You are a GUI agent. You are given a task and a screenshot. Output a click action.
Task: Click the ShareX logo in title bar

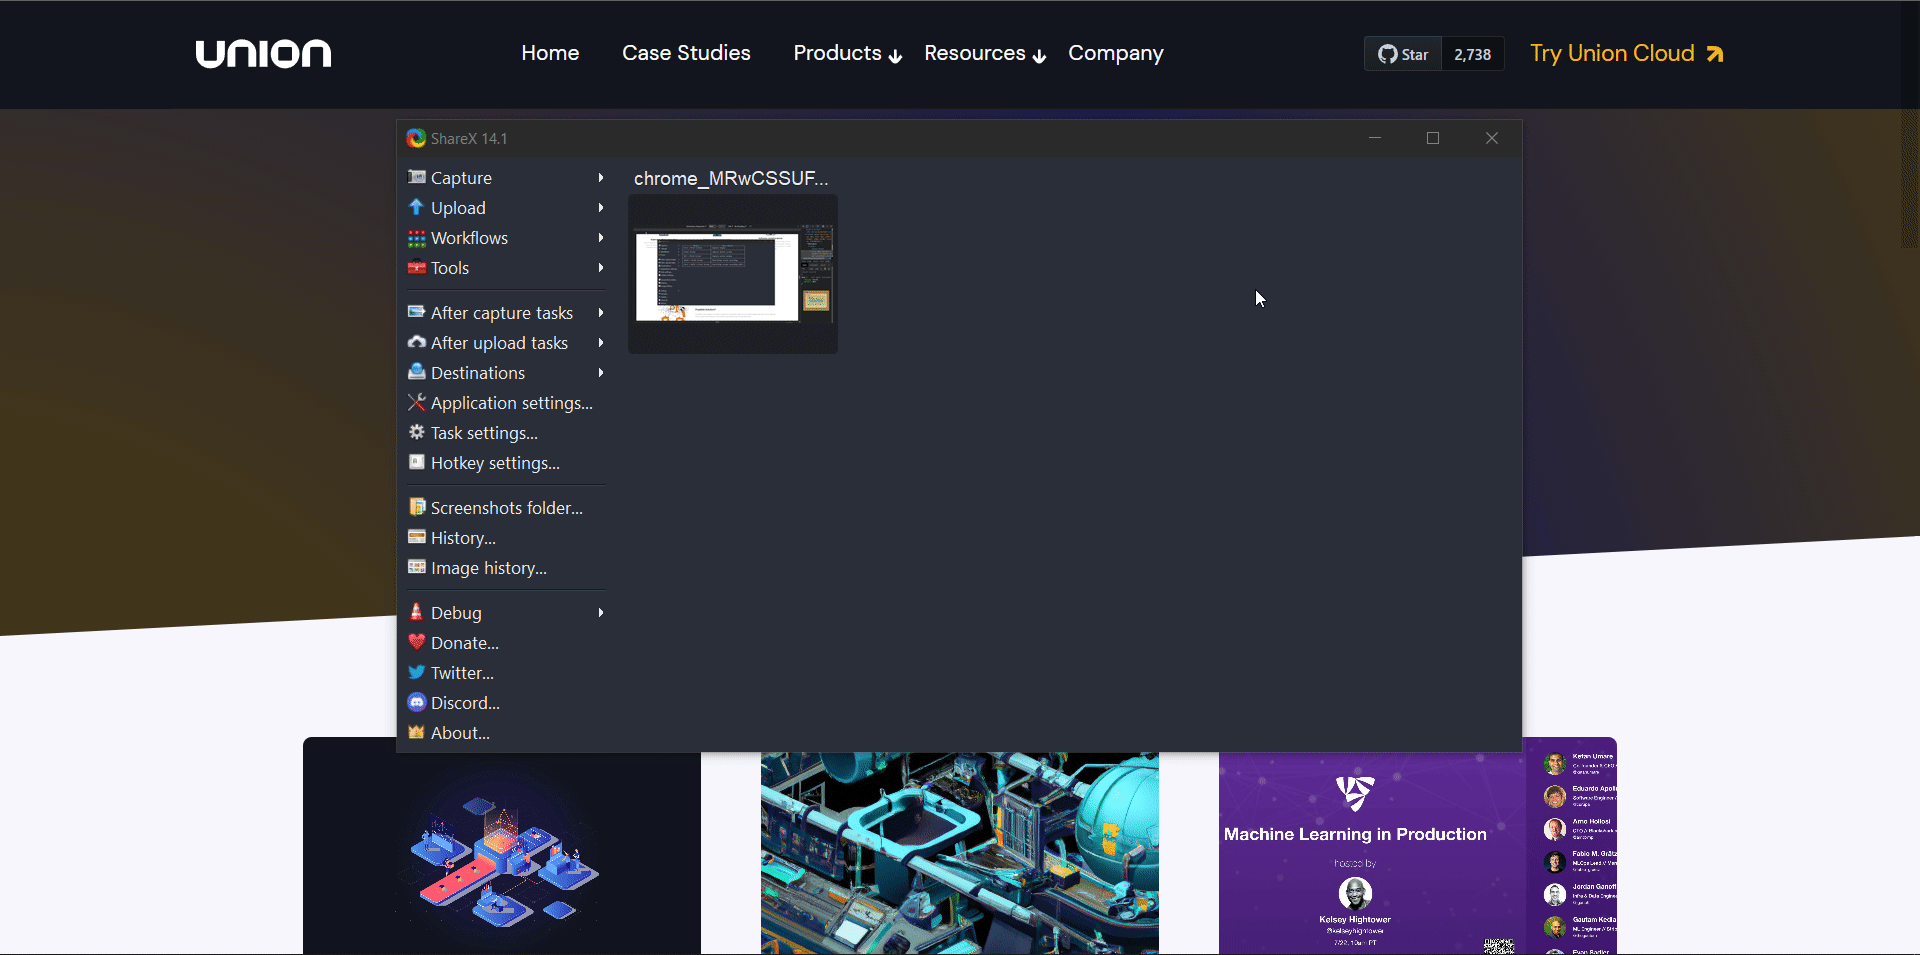(416, 138)
